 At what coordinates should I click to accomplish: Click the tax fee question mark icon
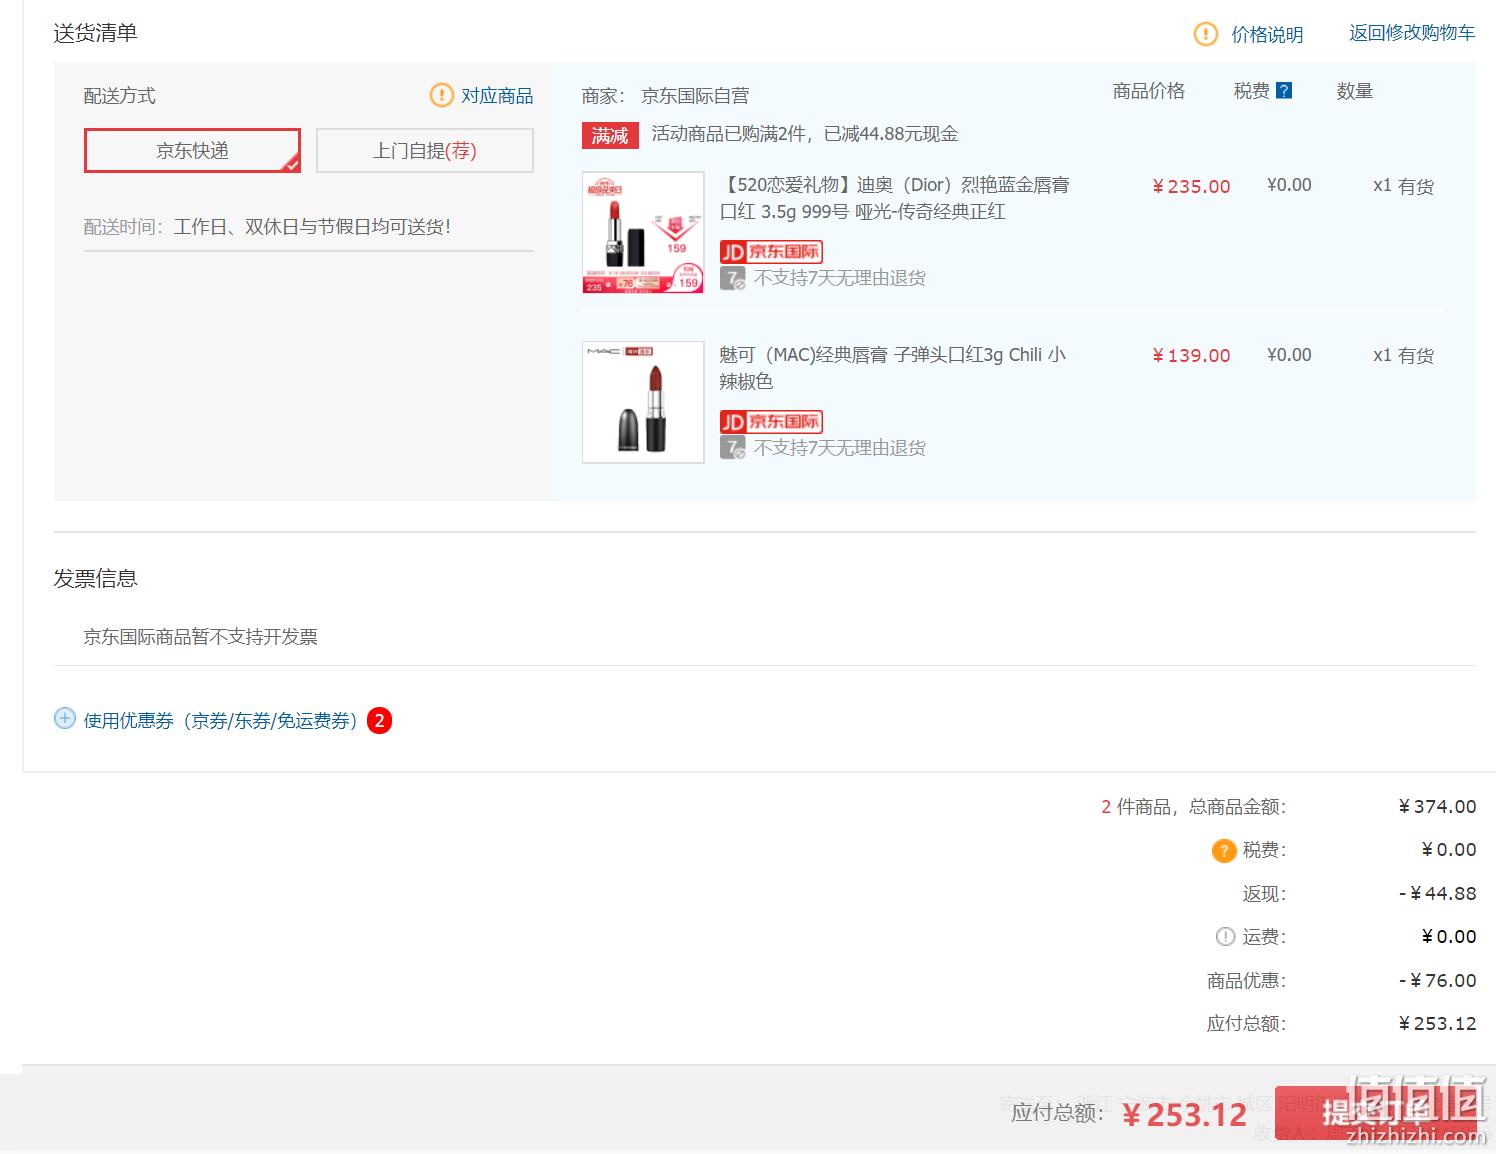pyautogui.click(x=1285, y=91)
